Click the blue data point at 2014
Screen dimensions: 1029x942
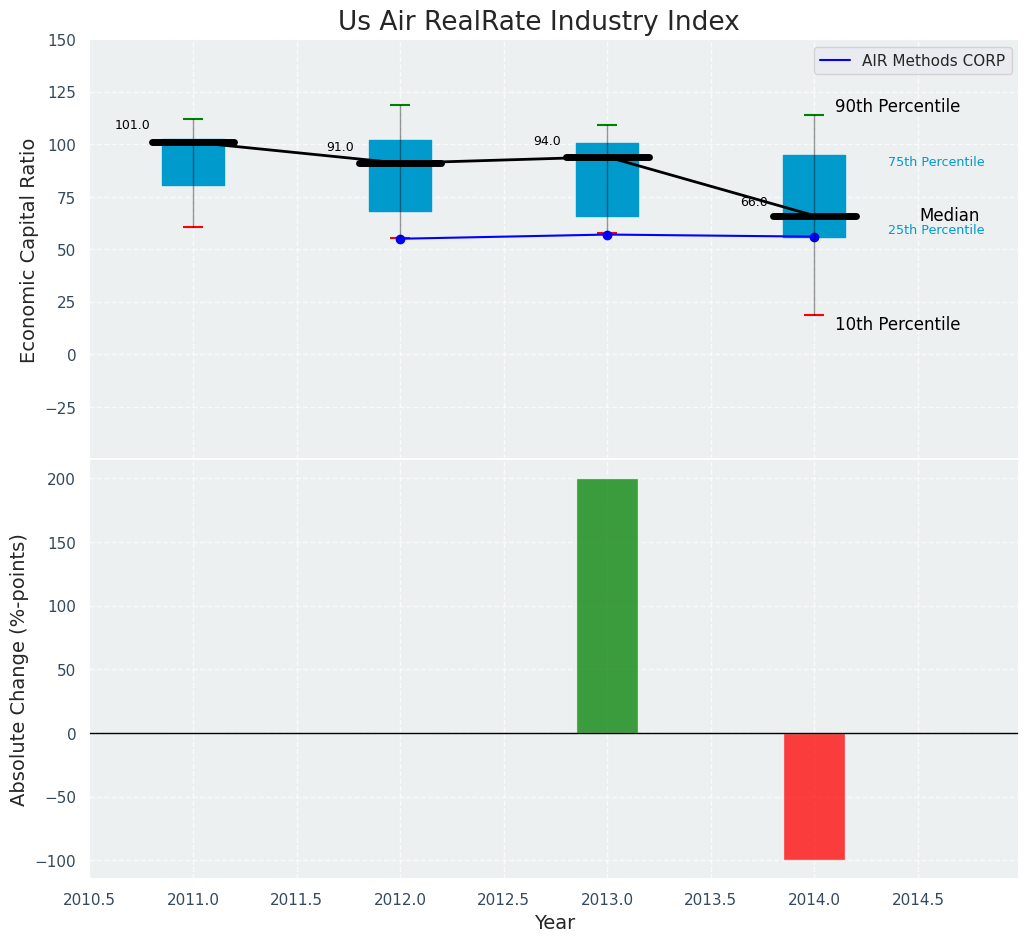coord(814,237)
